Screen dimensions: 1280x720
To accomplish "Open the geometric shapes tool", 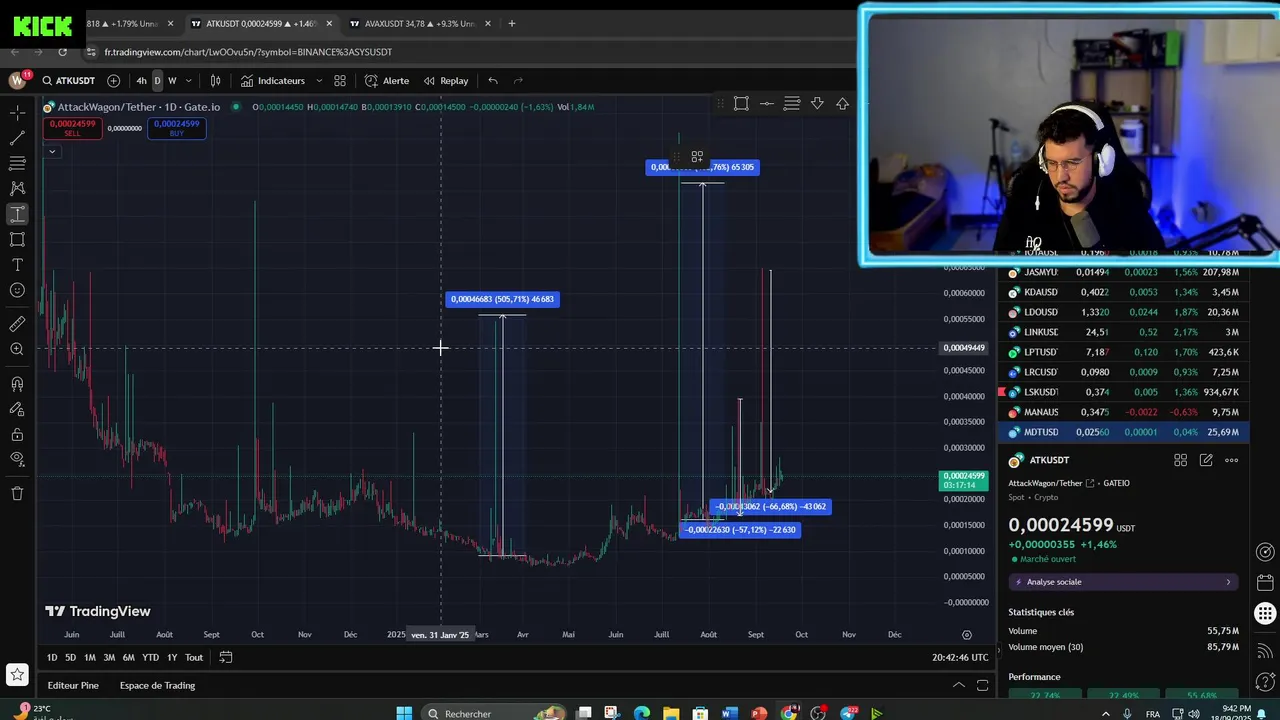I will [17, 239].
